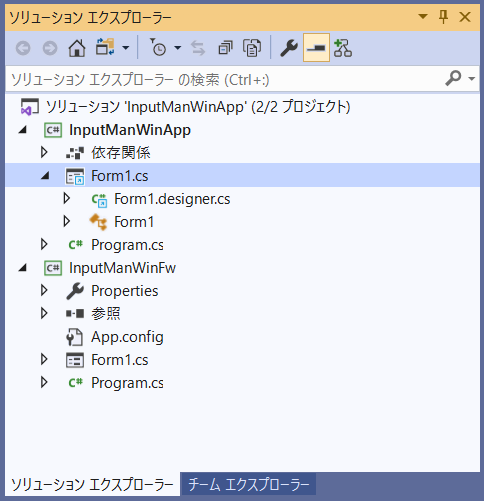Expand Program.cs under InputManWinApp

[44, 244]
